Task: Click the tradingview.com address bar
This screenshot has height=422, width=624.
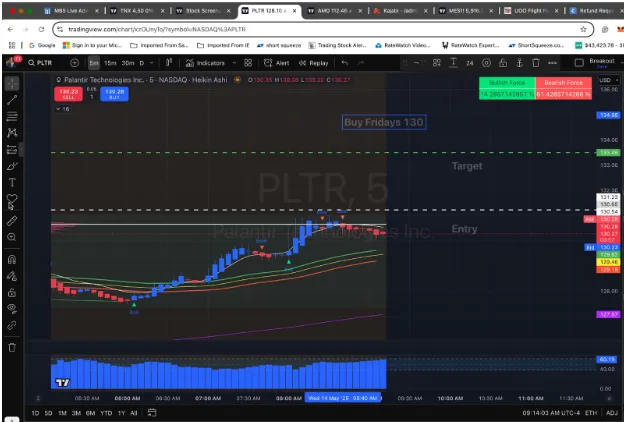Action: 323,29
